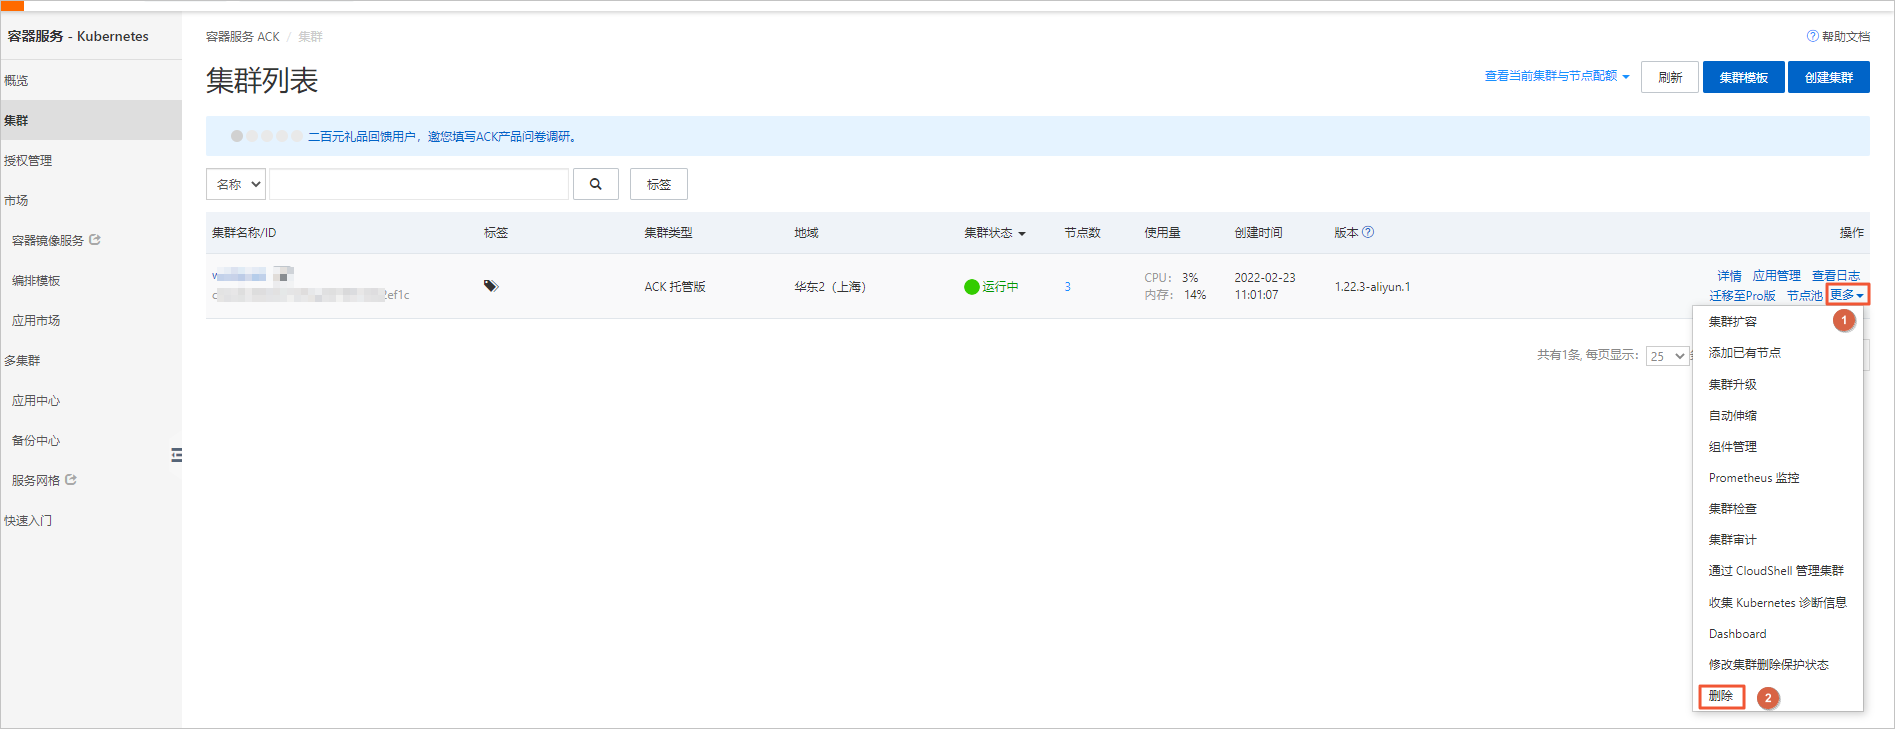This screenshot has width=1895, height=729.
Task: Choose 集群升级 in dropdown menu
Action: click(1733, 384)
